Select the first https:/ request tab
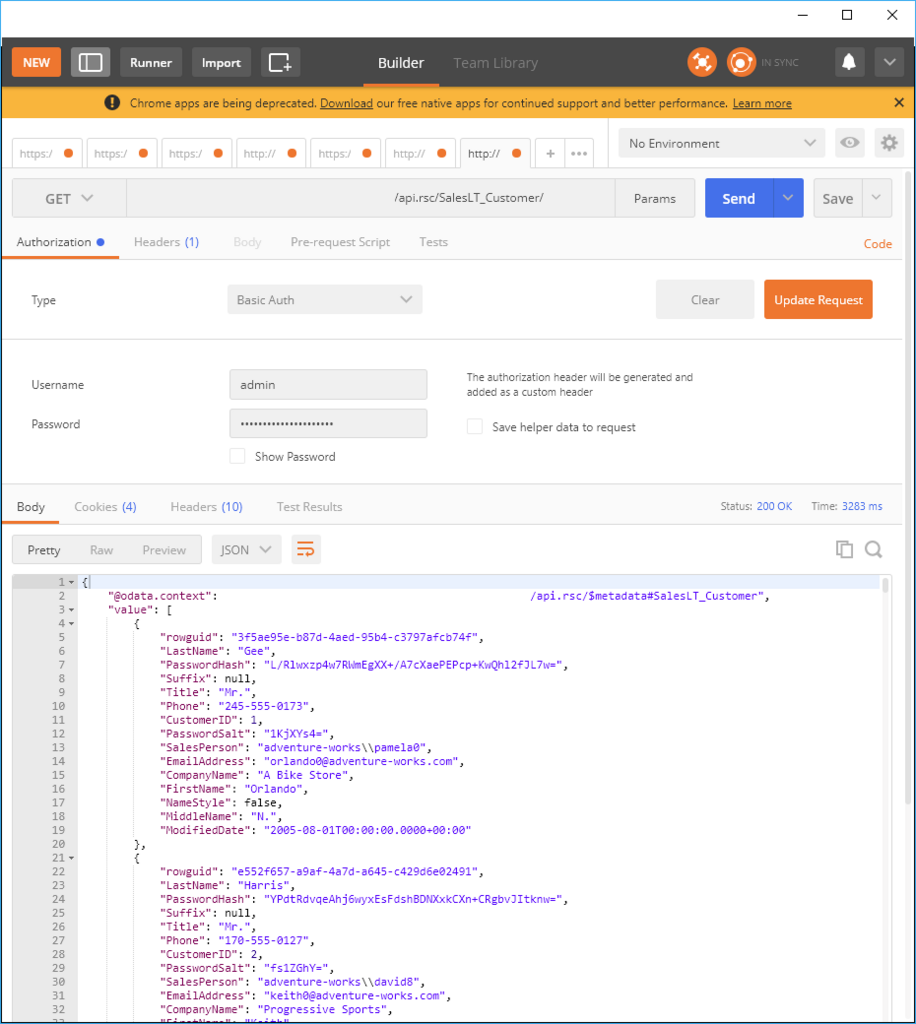This screenshot has width=916, height=1024. click(47, 153)
